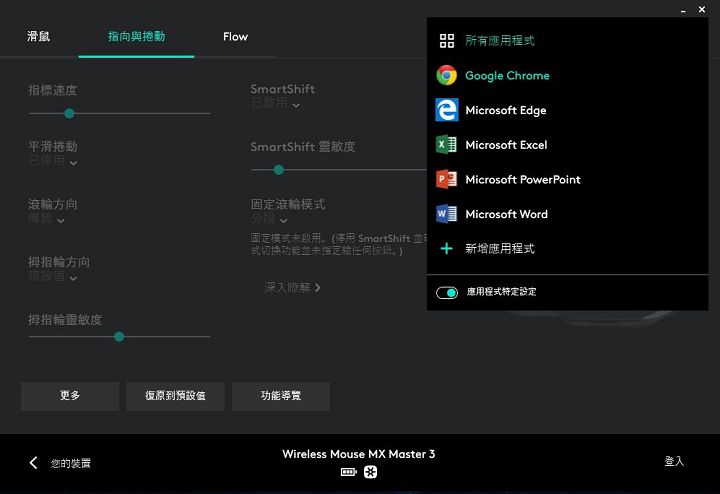Click the Microsoft Edge icon
The image size is (720, 494).
click(446, 110)
